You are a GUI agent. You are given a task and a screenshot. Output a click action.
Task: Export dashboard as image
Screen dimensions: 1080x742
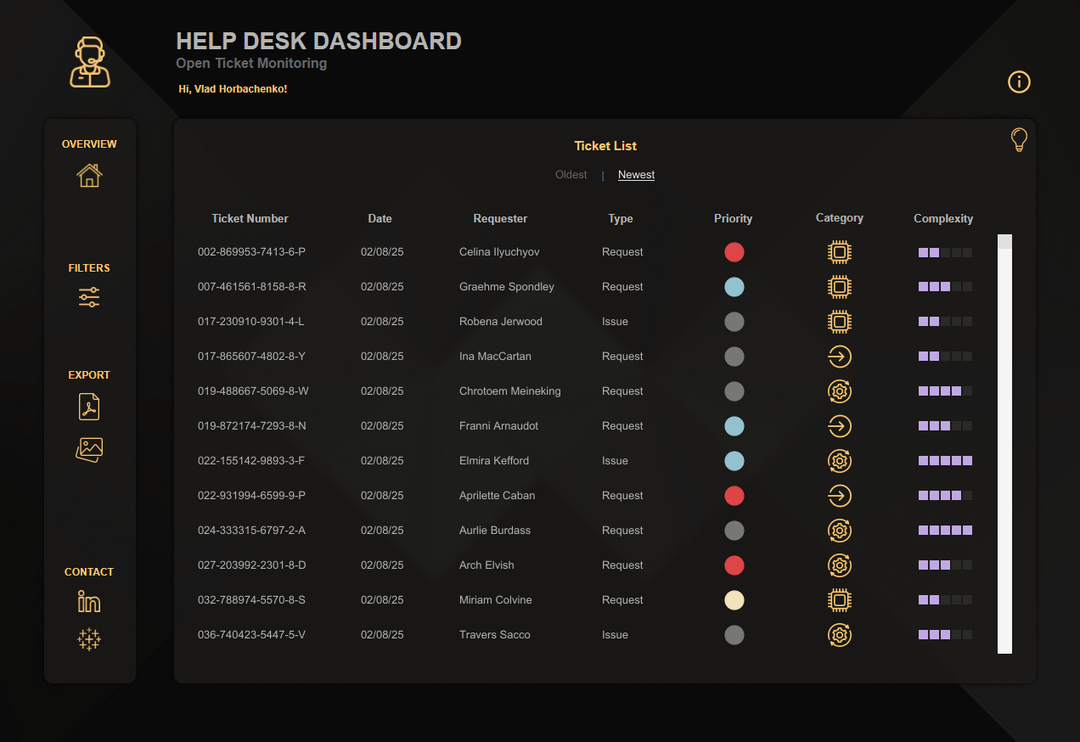(89, 450)
